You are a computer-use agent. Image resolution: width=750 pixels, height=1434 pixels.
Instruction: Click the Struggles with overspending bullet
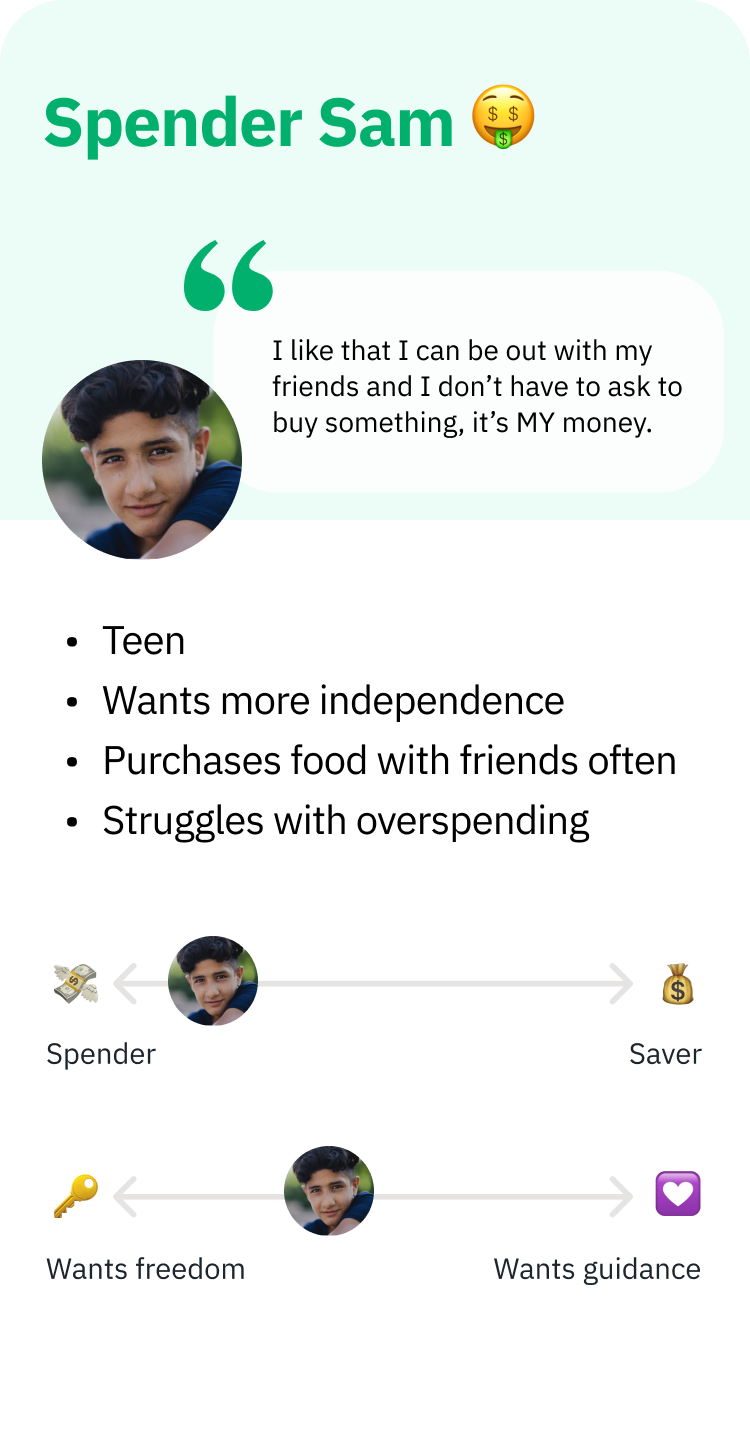[x=346, y=821]
